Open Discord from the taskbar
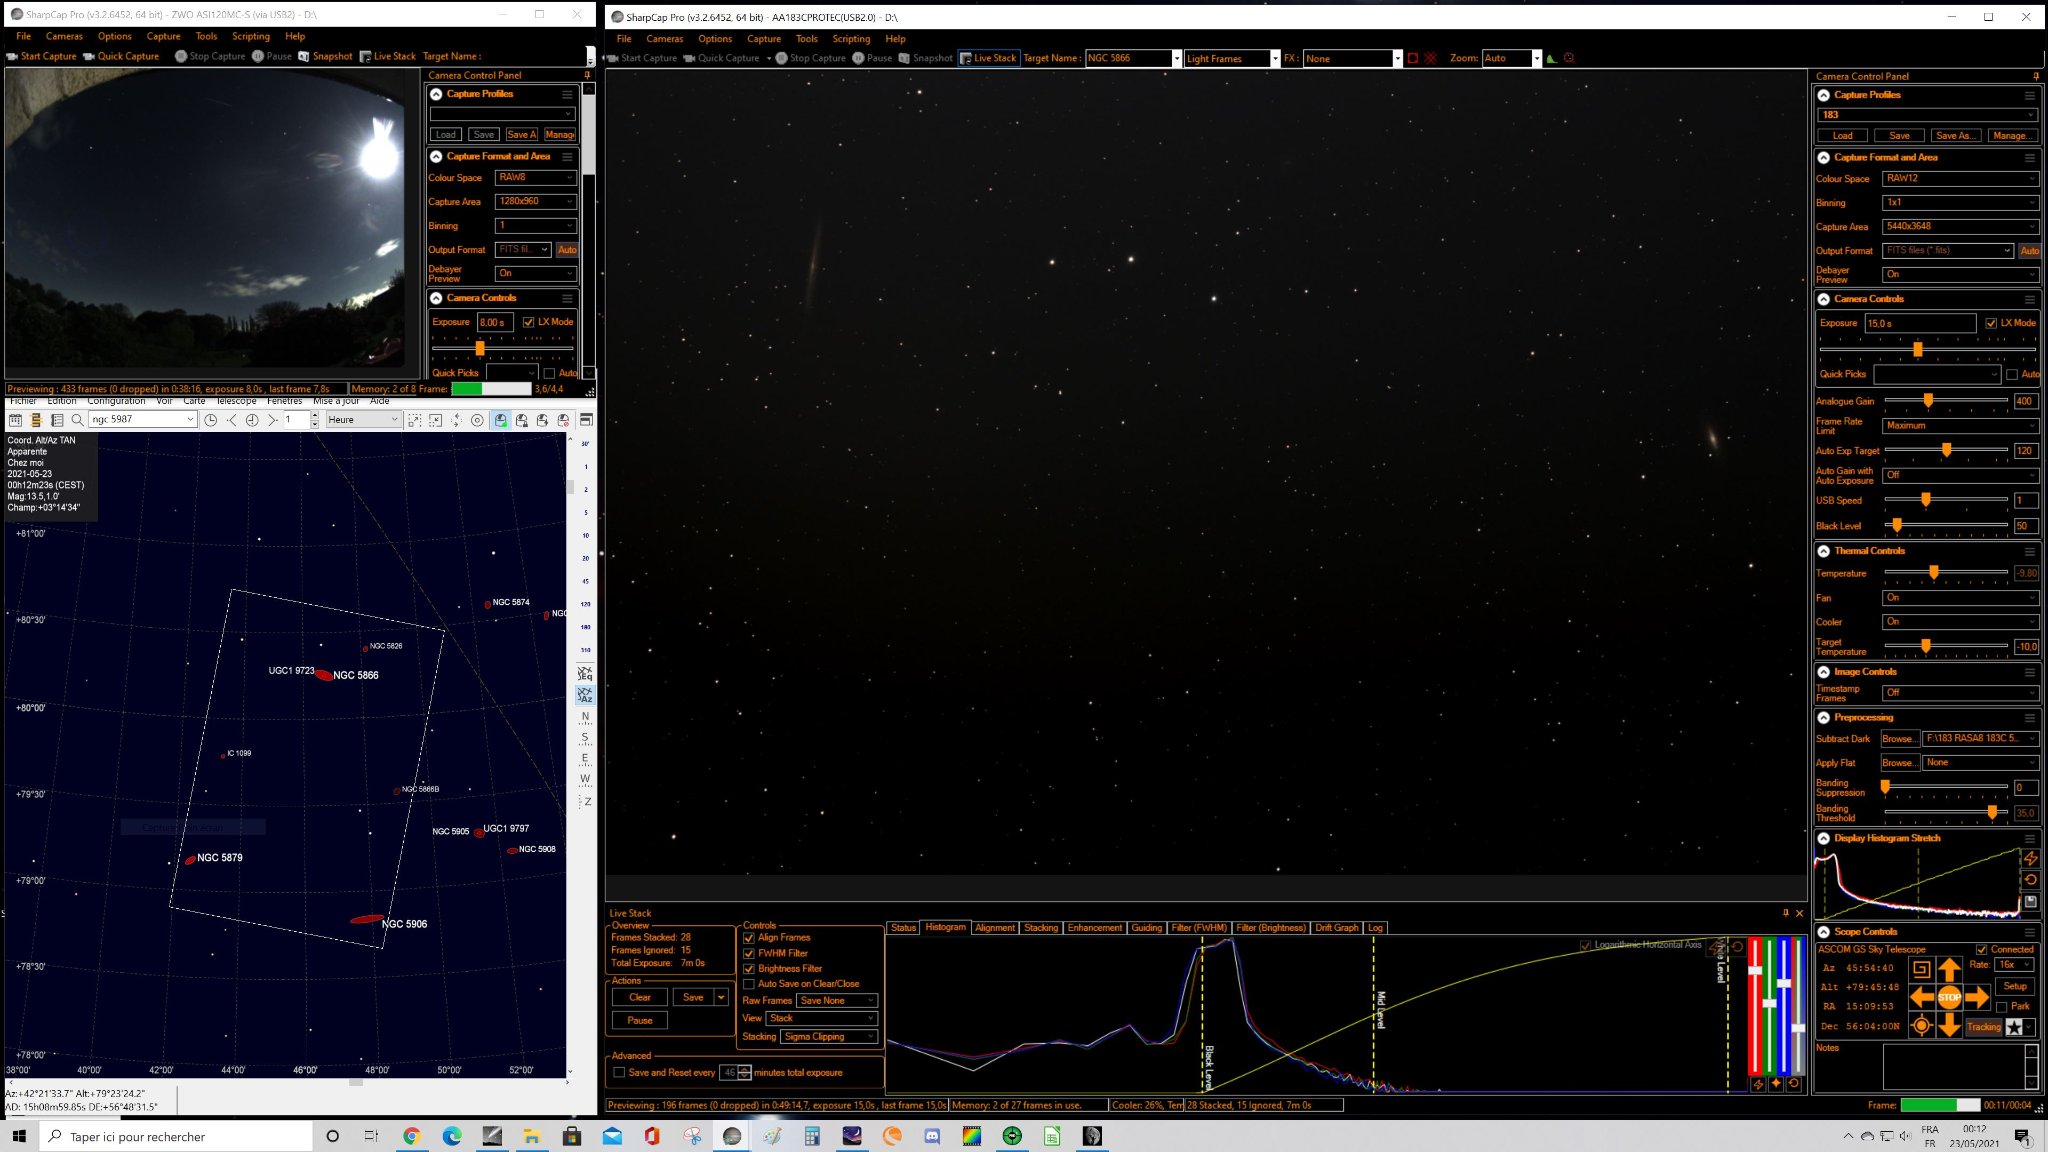Screen dimensions: 2048x1152 coord(932,1136)
